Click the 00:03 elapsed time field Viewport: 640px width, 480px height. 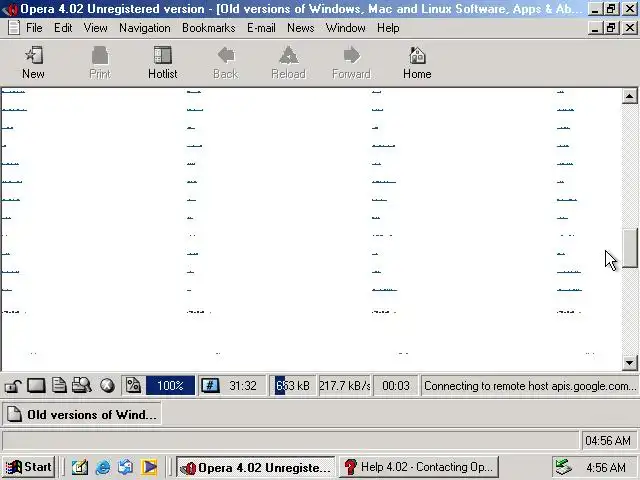(396, 386)
